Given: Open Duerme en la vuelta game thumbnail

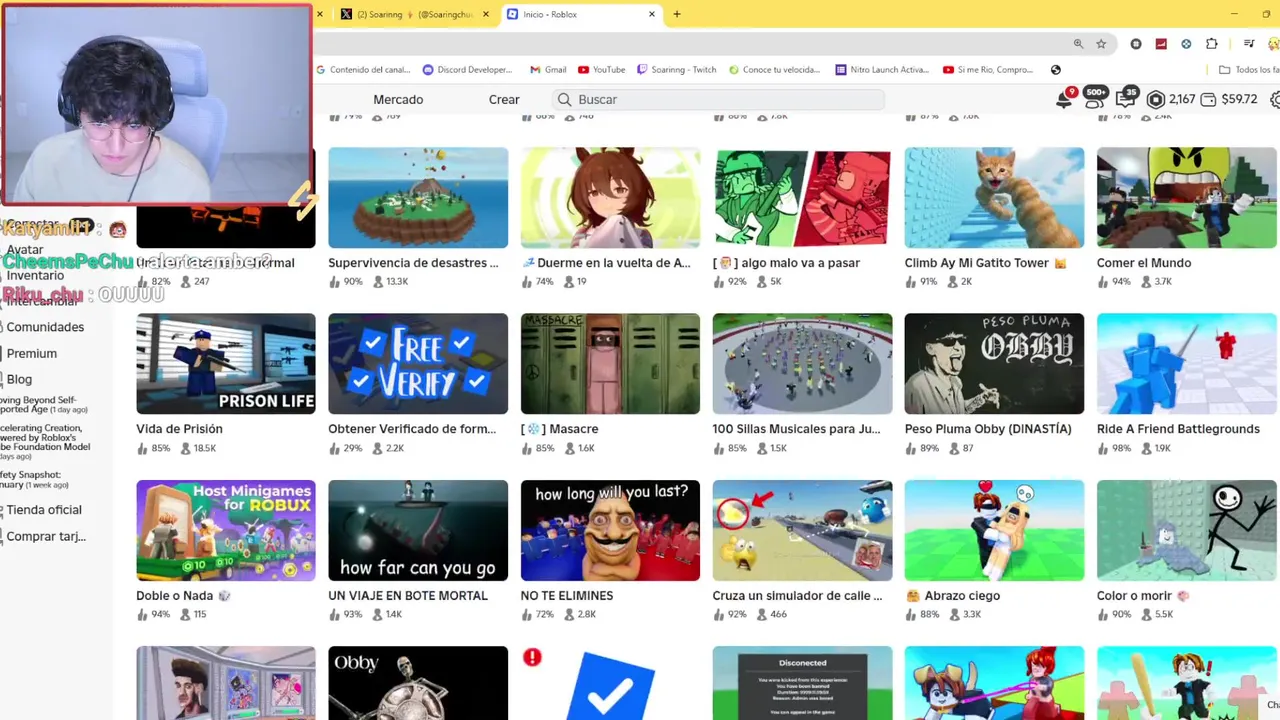Looking at the screenshot, I should tap(610, 198).
